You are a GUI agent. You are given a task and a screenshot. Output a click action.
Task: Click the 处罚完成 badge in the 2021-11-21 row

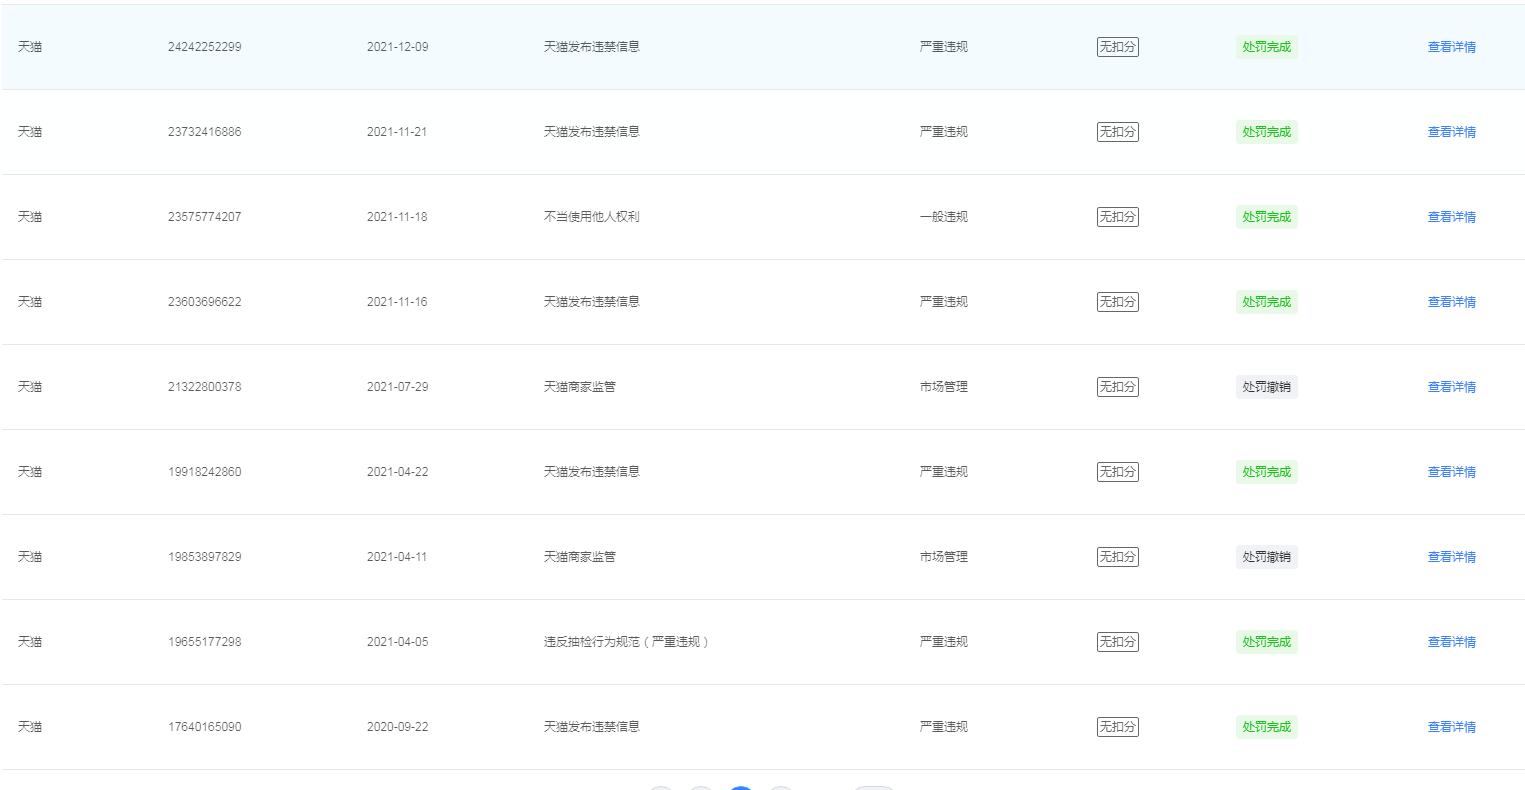(x=1266, y=132)
